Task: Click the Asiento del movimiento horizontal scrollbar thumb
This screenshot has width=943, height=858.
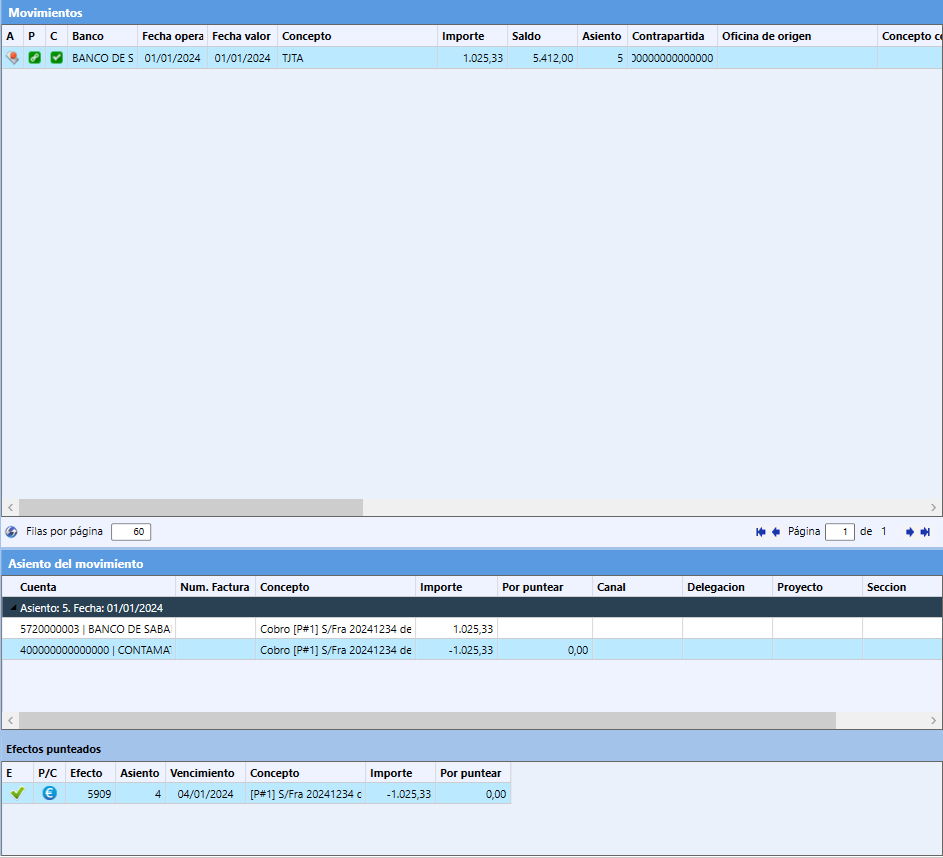Action: pos(427,720)
